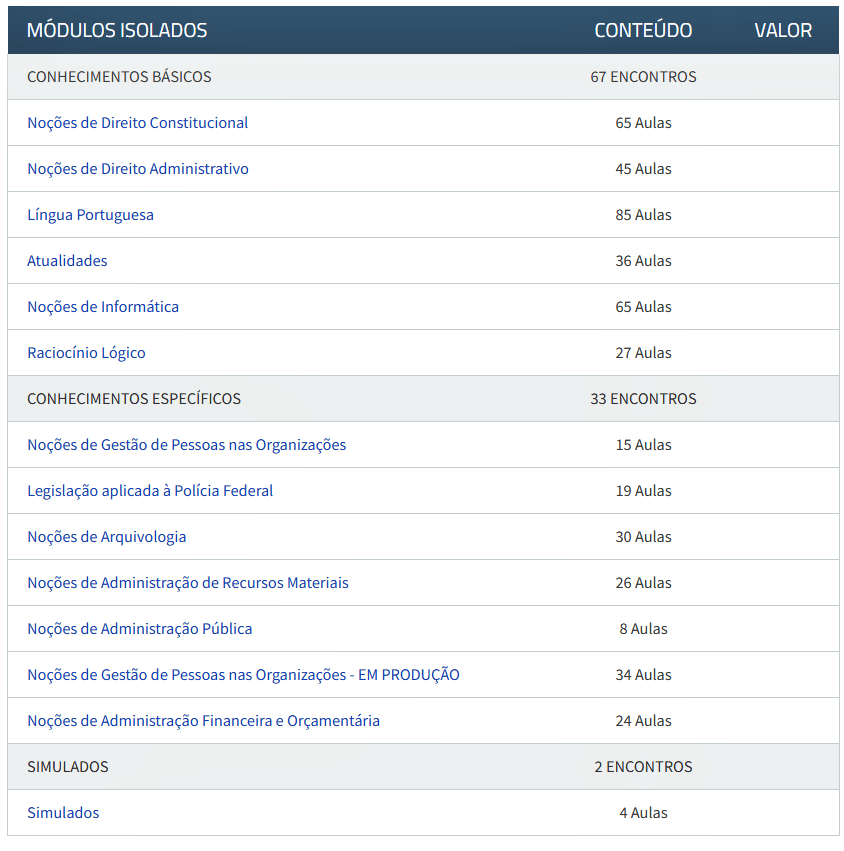Click the Módulos Isolados table heading
The height and width of the screenshot is (851, 844).
117,30
